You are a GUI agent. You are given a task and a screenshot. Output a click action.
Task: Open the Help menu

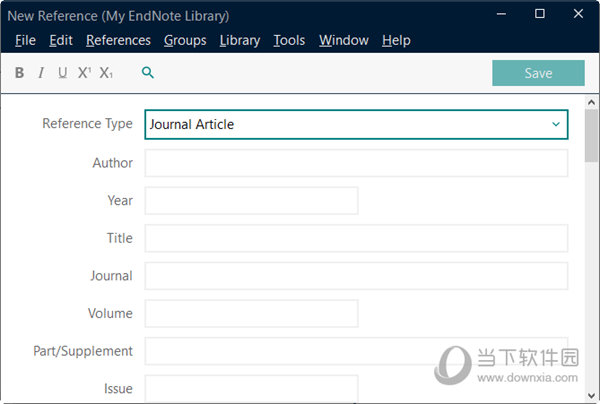coord(396,40)
